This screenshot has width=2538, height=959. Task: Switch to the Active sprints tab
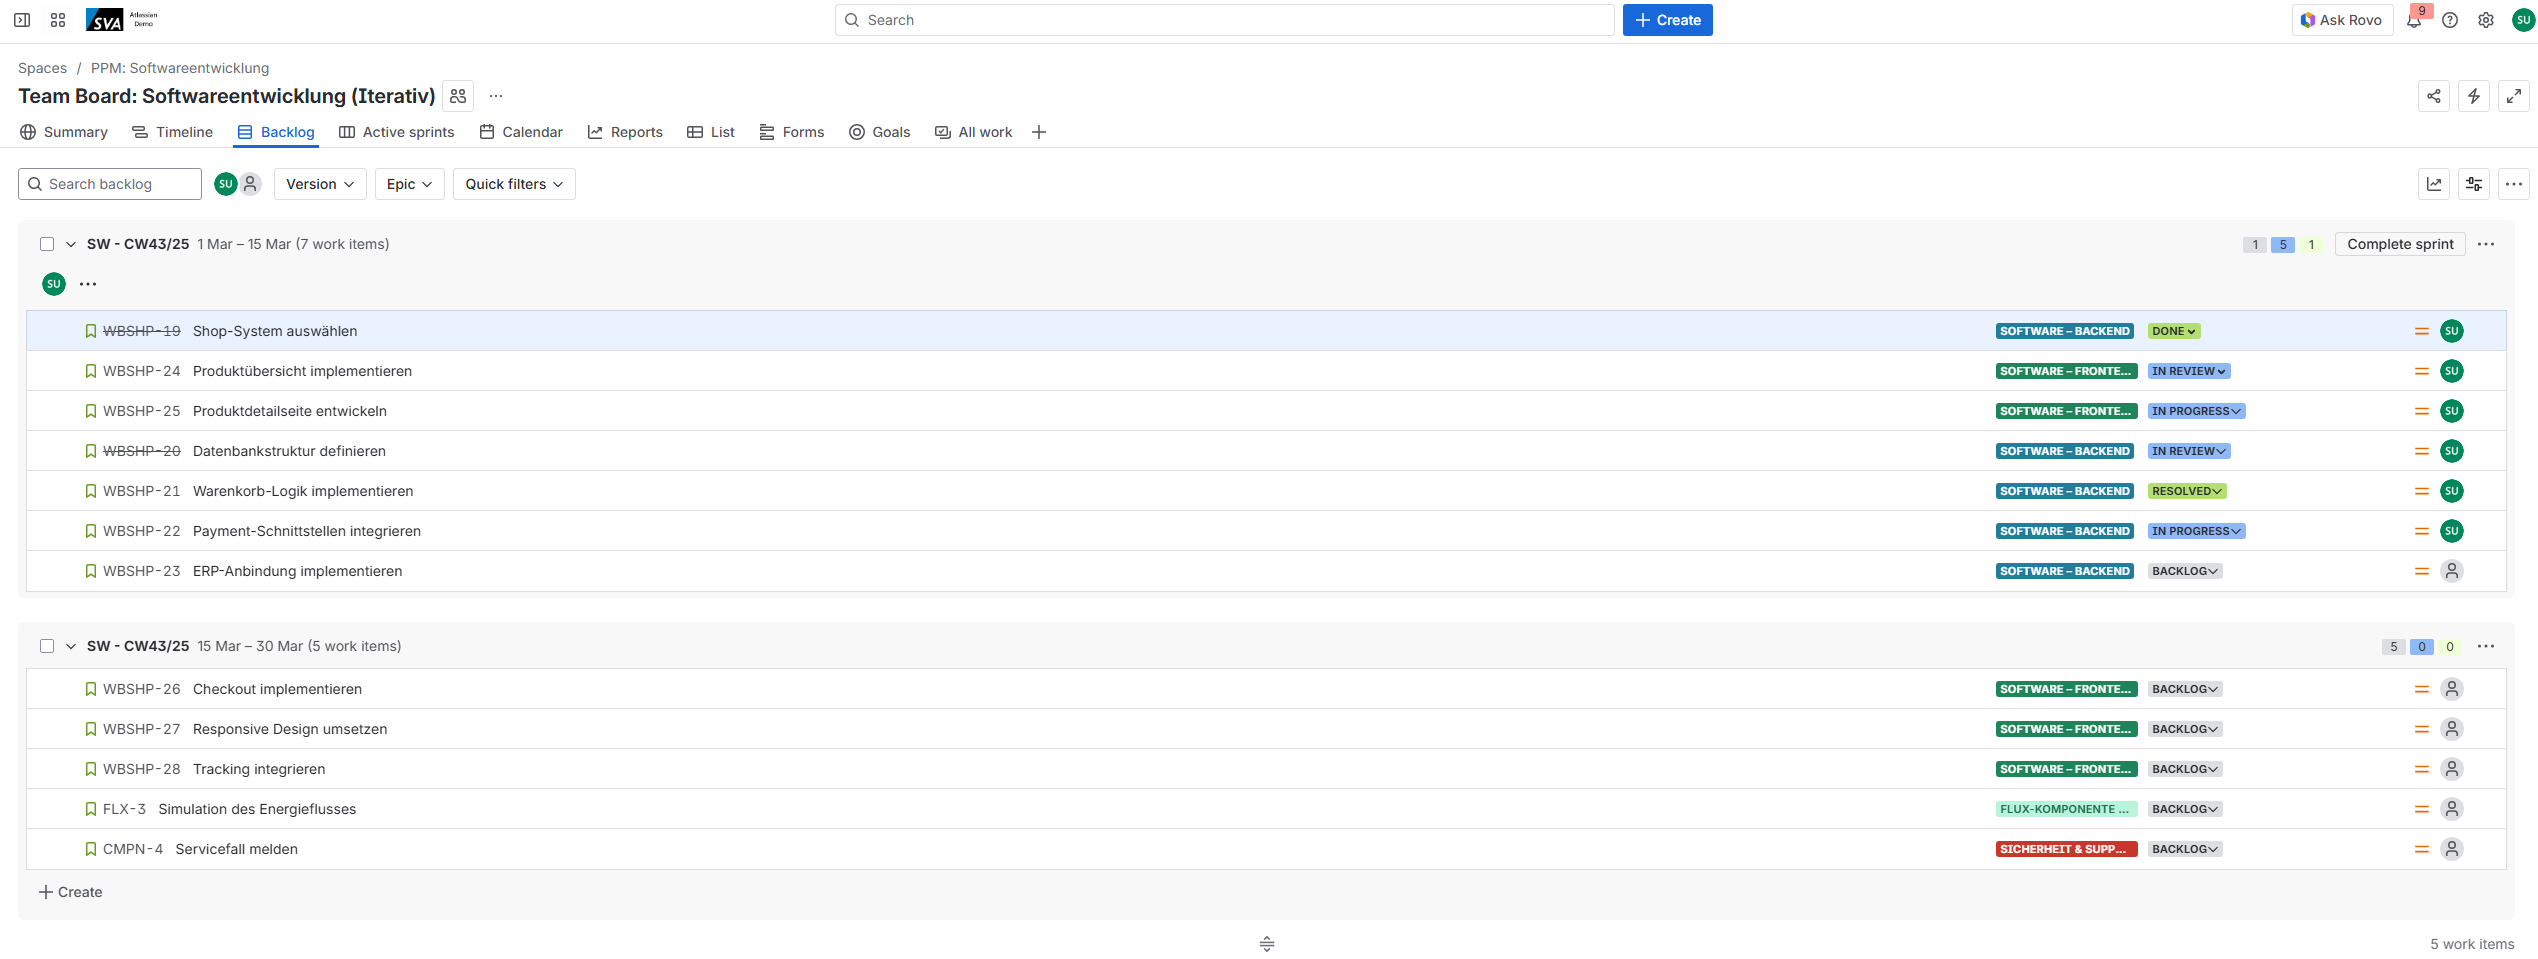click(x=397, y=132)
